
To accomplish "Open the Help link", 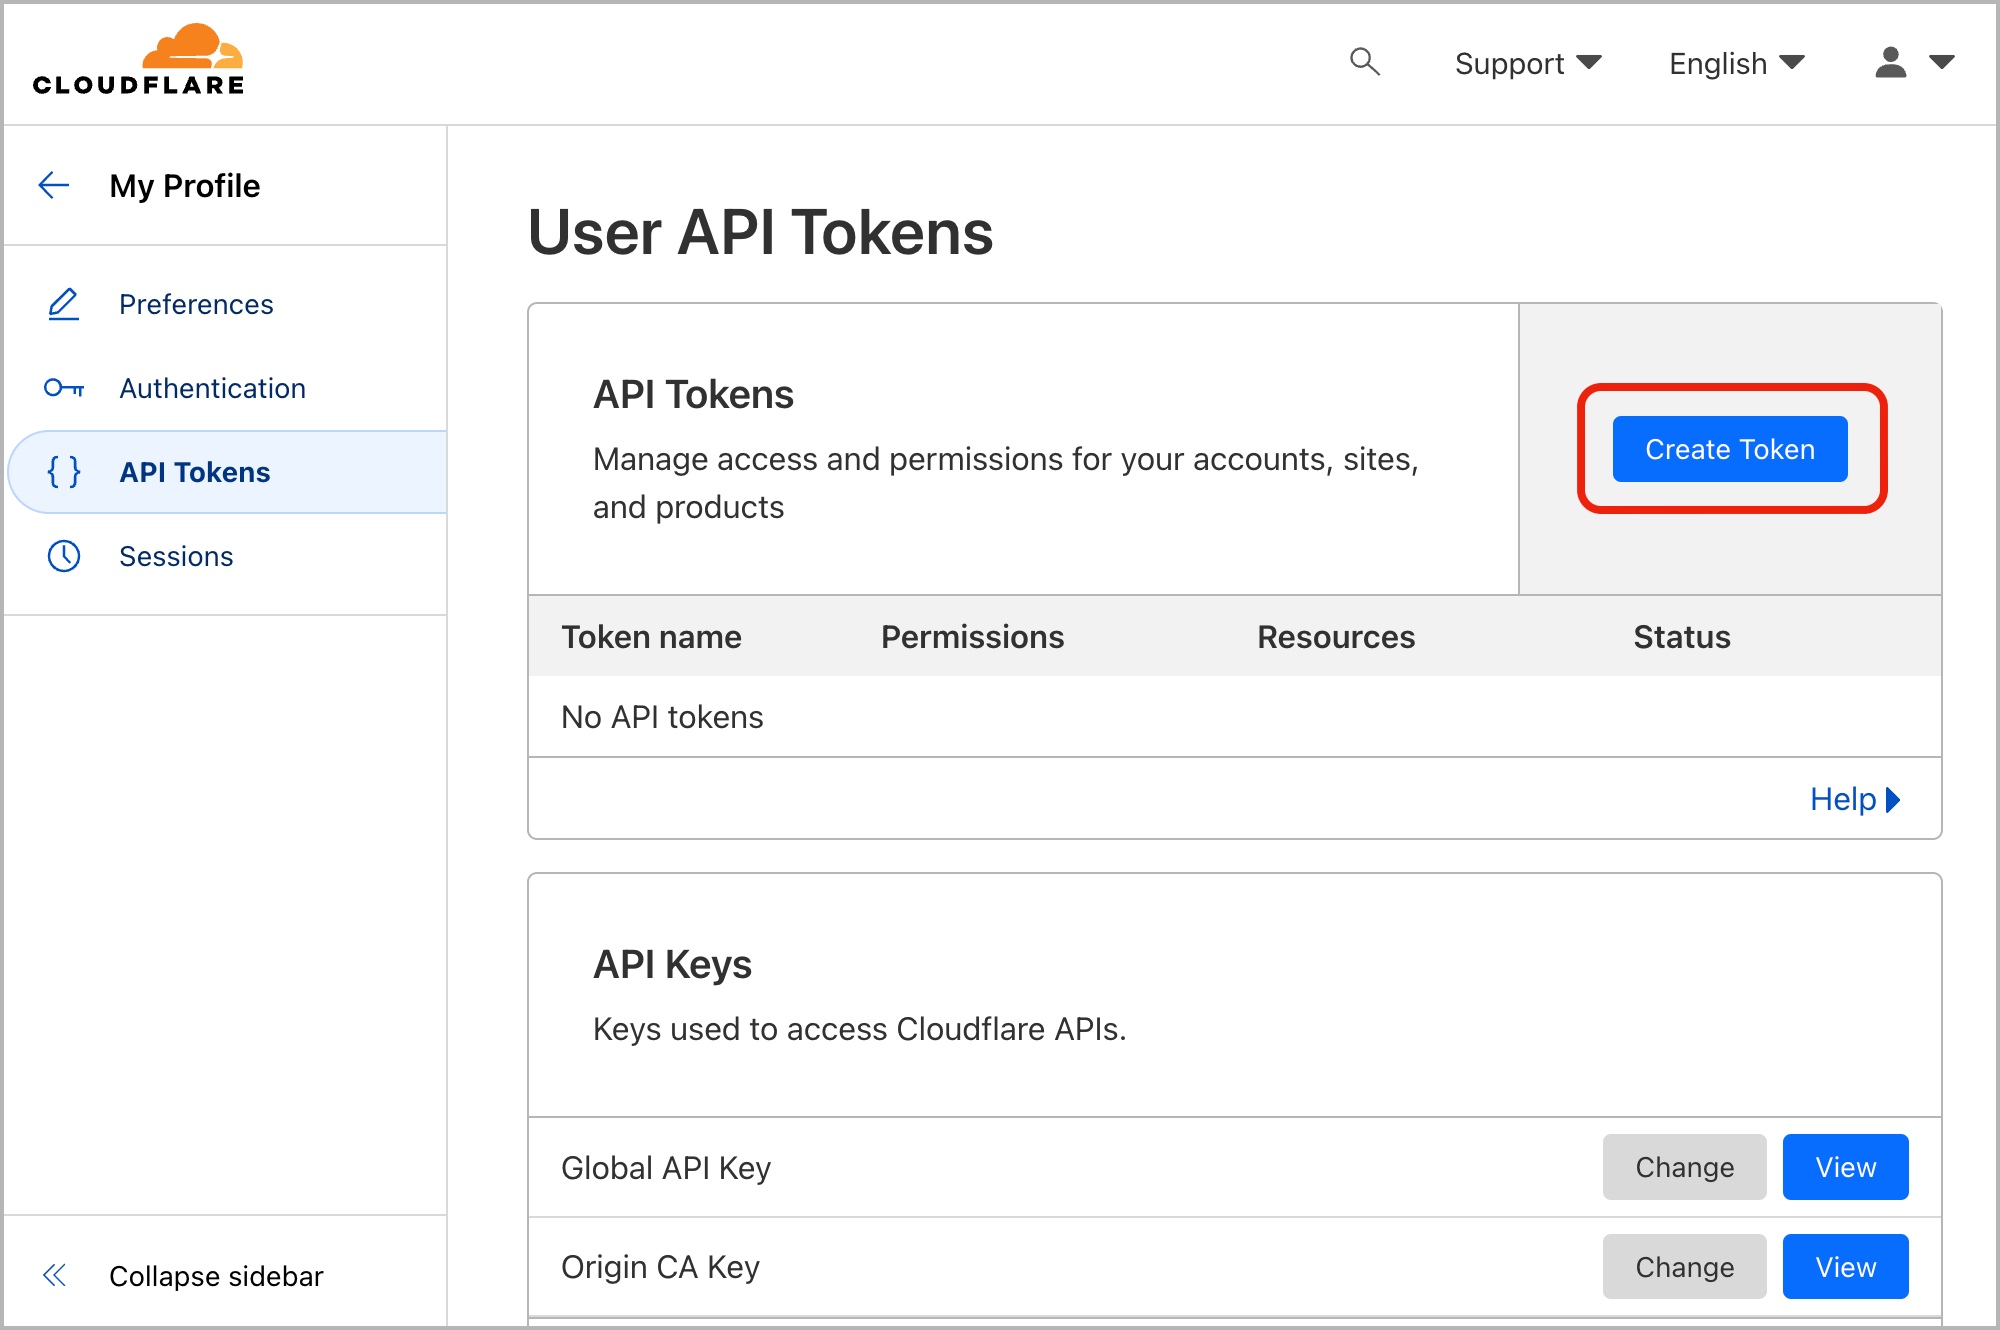I will 1855,799.
